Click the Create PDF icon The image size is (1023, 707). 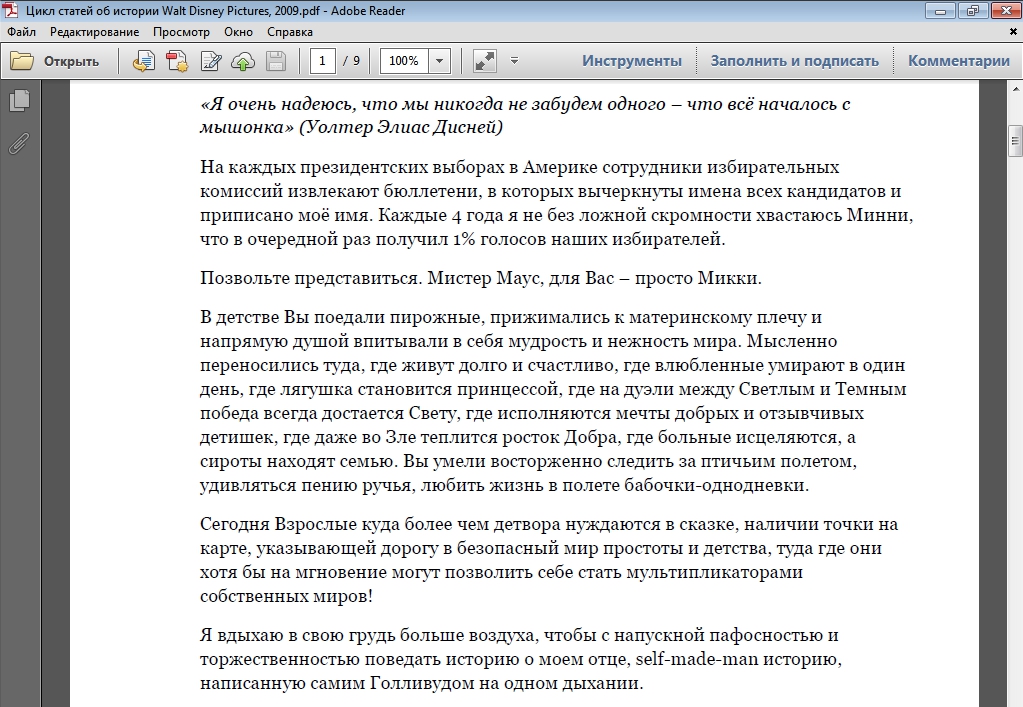pyautogui.click(x=177, y=61)
